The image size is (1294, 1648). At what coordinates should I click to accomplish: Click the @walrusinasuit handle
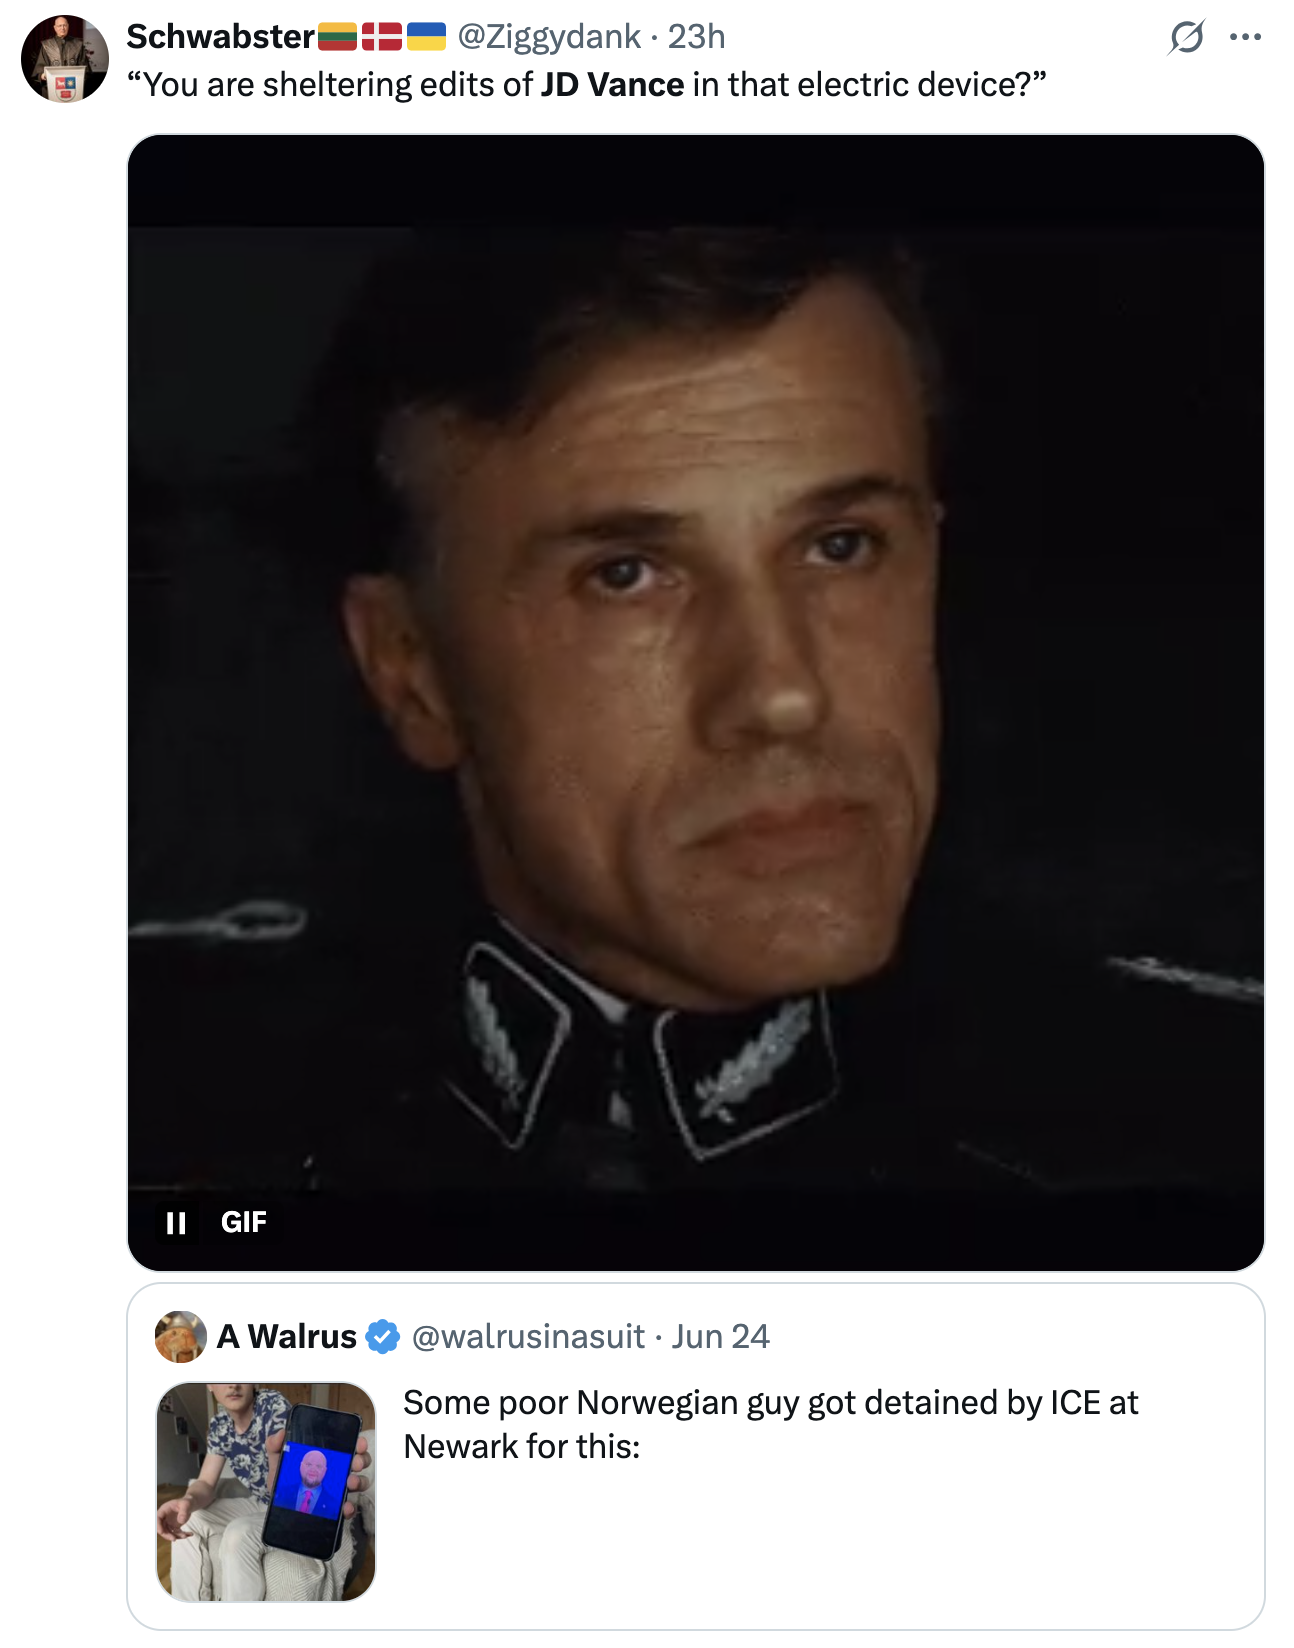pyautogui.click(x=528, y=1337)
